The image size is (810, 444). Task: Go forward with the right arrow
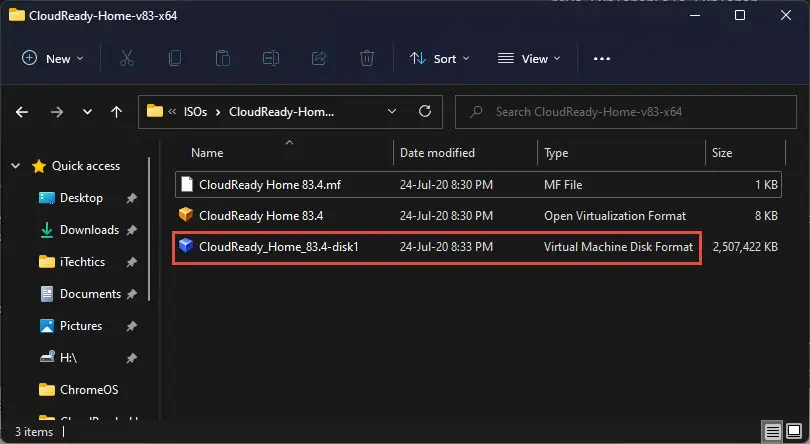tap(57, 112)
